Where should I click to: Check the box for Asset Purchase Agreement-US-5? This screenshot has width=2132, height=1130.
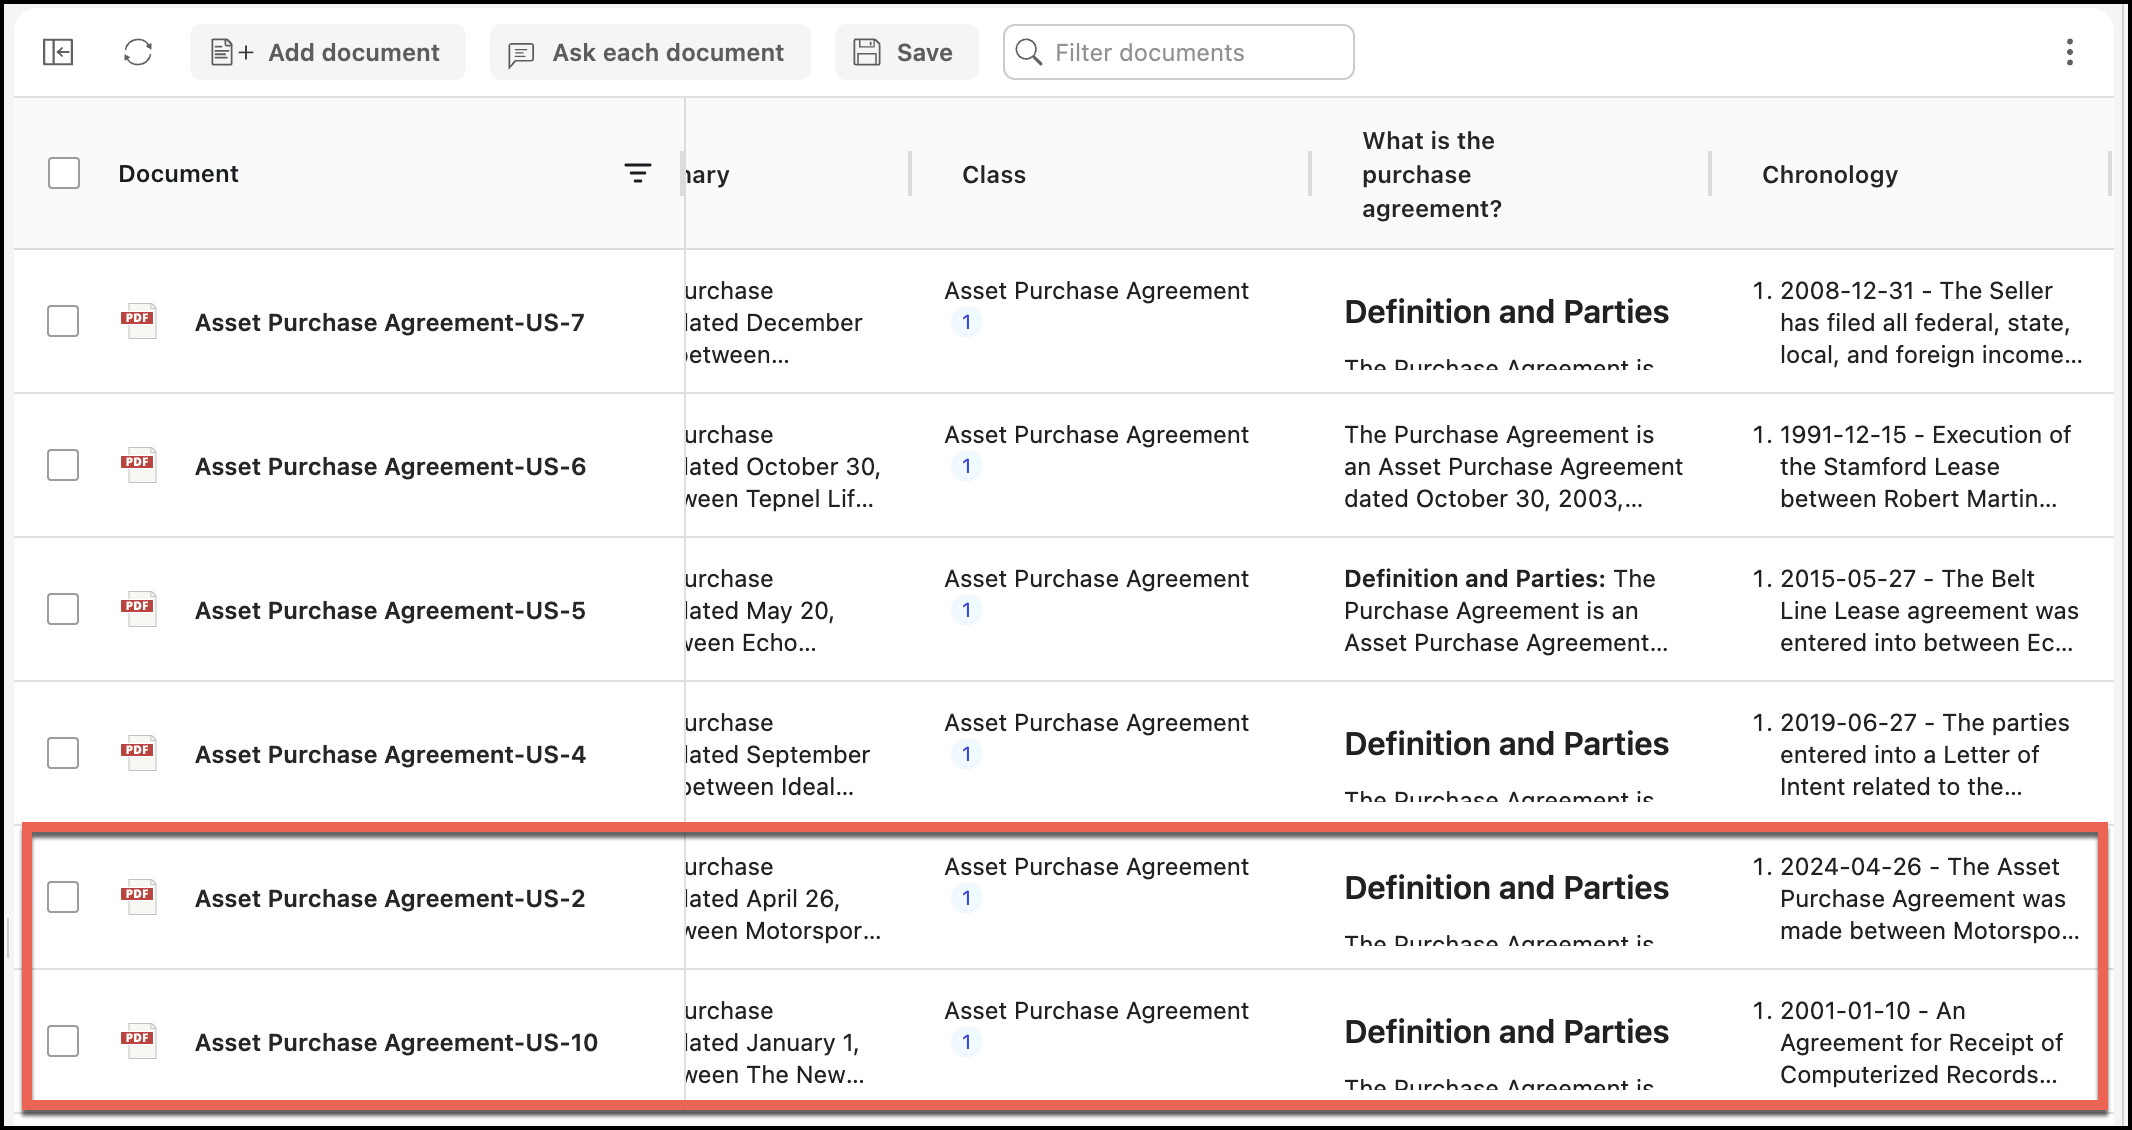coord(63,609)
